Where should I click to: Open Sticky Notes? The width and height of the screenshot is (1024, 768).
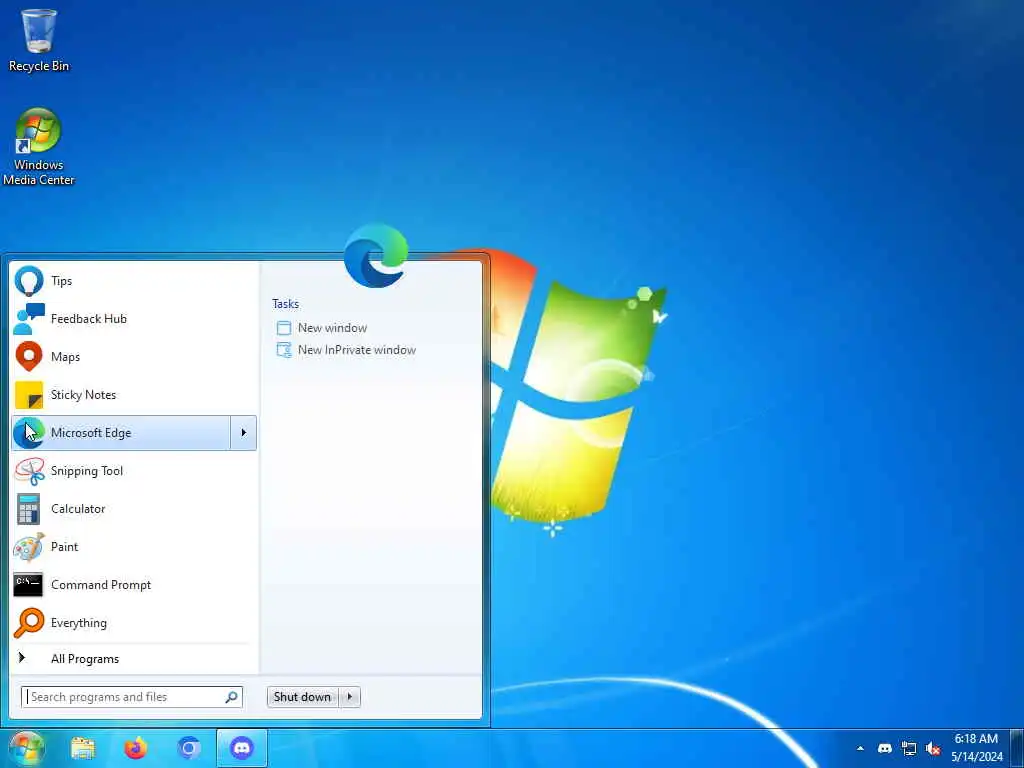pos(134,394)
